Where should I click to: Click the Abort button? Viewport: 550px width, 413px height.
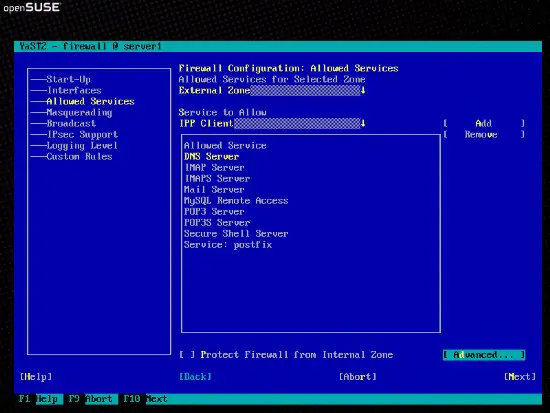point(358,377)
